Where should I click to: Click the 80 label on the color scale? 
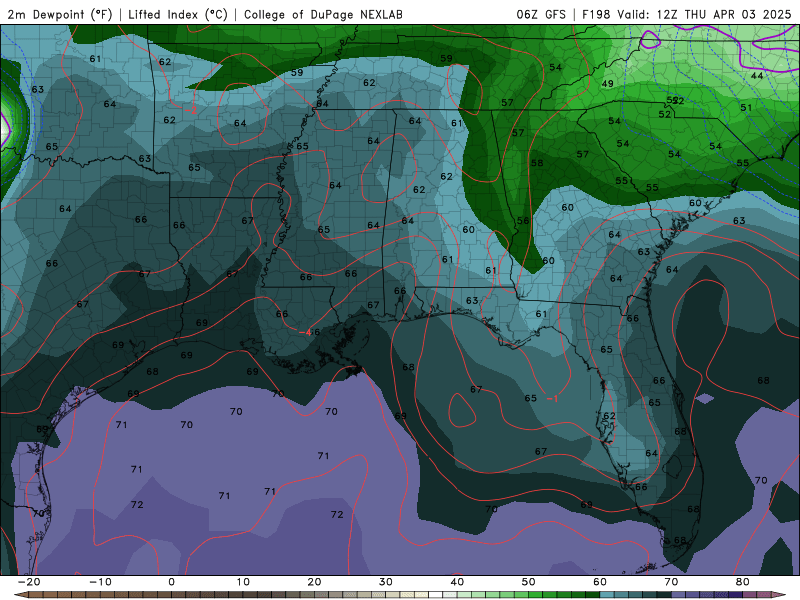[743, 582]
